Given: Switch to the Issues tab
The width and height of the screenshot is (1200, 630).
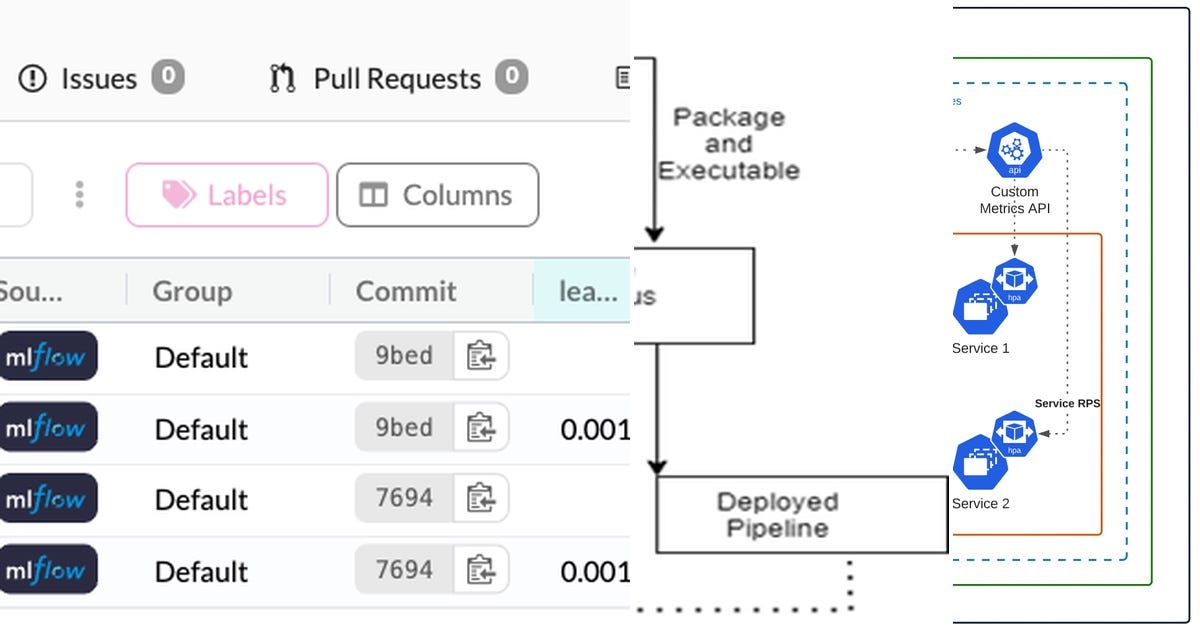Looking at the screenshot, I should [100, 78].
